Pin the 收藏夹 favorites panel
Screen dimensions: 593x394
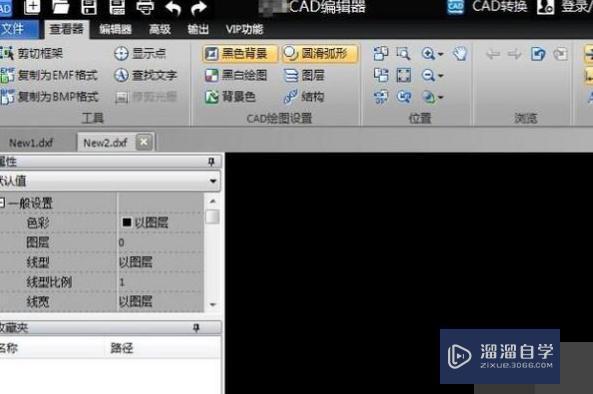(196, 327)
